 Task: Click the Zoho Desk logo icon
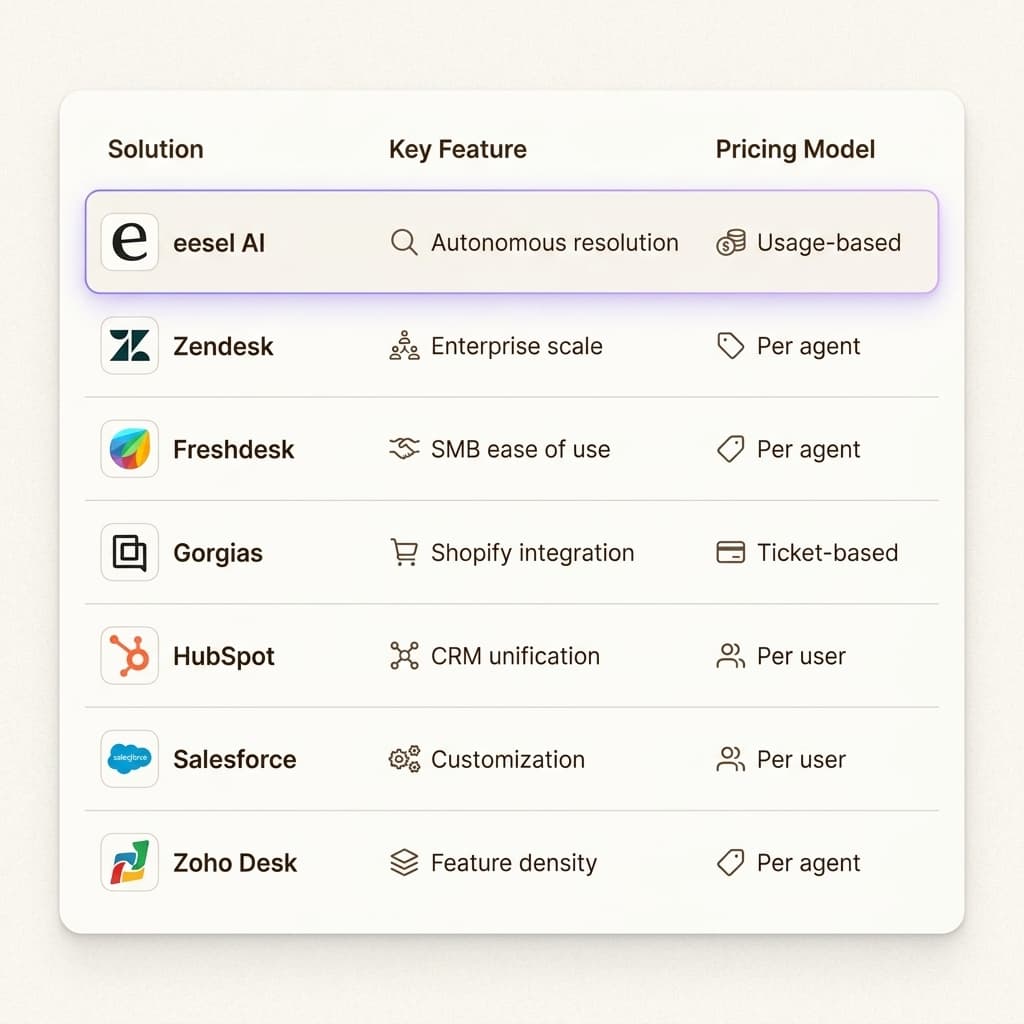[x=129, y=862]
